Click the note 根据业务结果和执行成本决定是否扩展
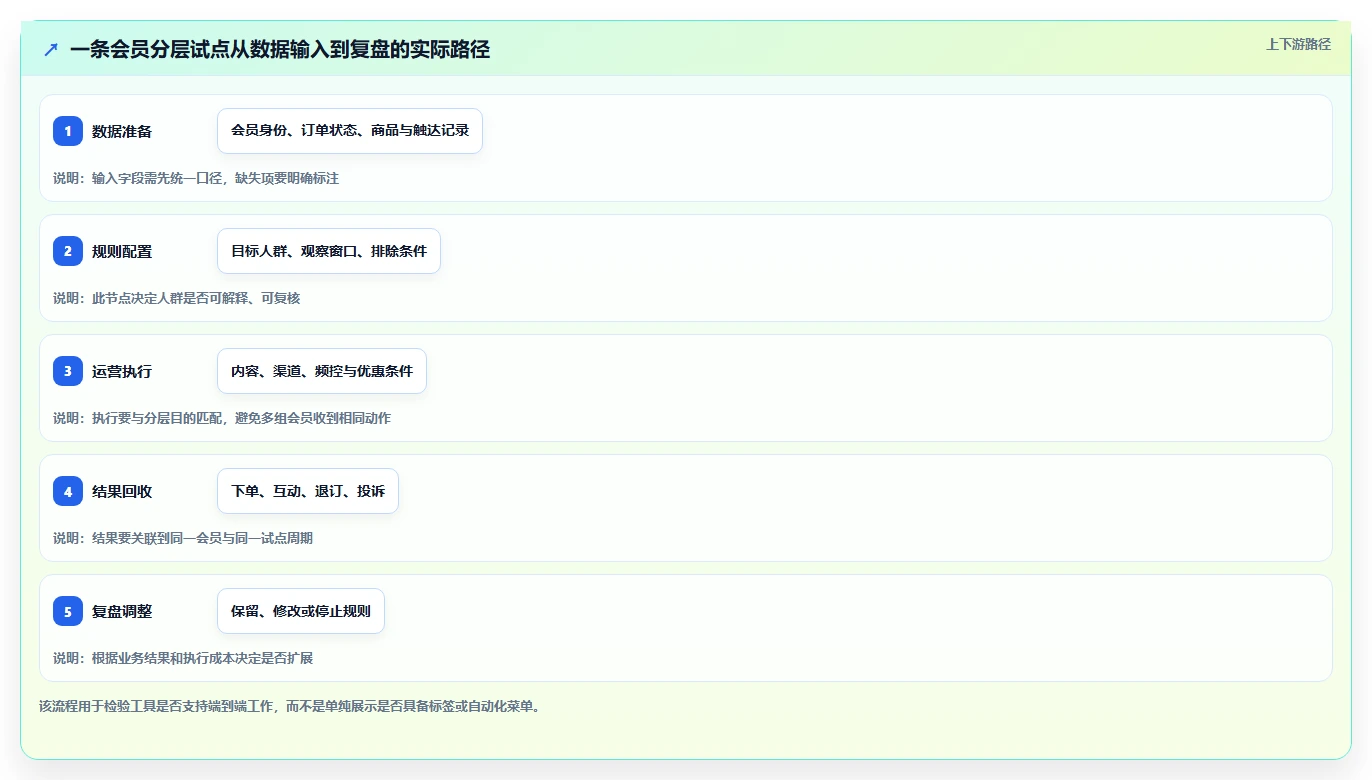The height and width of the screenshot is (780, 1372). (202, 658)
